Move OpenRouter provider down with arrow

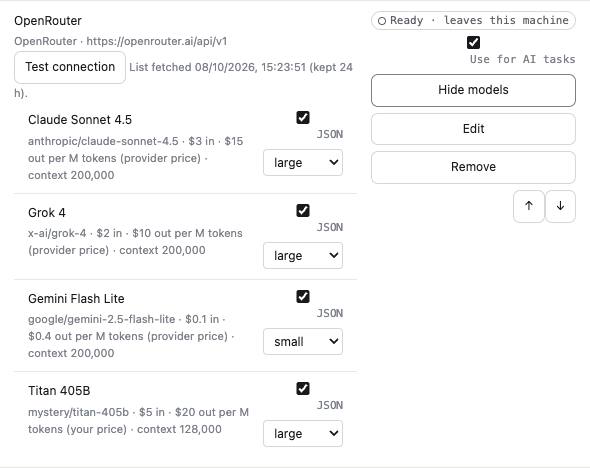coord(560,206)
